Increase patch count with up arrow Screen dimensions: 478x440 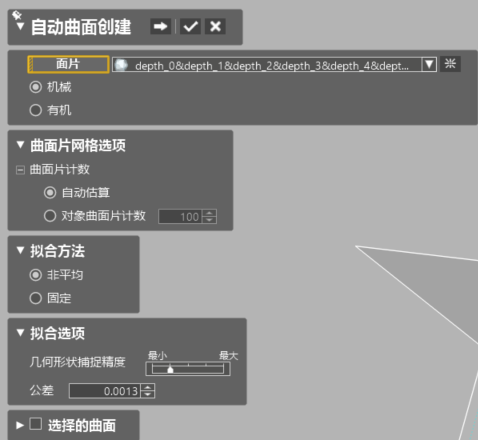tap(209, 213)
